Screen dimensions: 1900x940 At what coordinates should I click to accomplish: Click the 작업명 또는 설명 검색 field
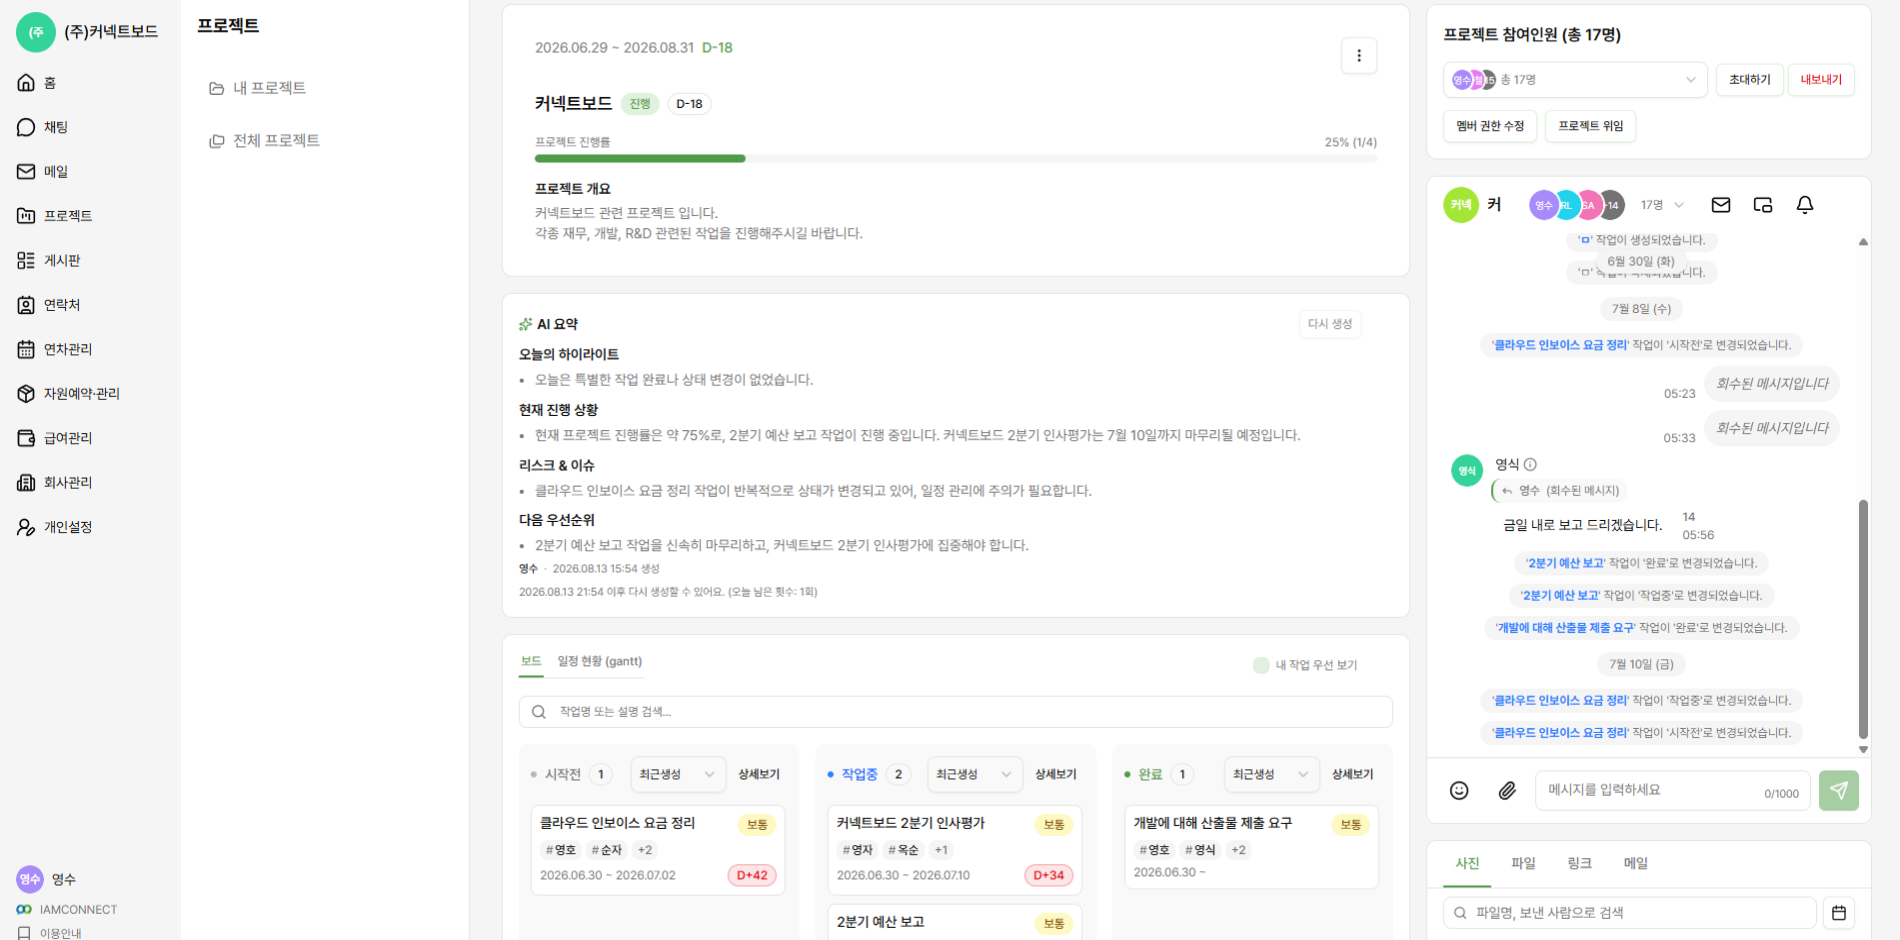[x=955, y=712]
